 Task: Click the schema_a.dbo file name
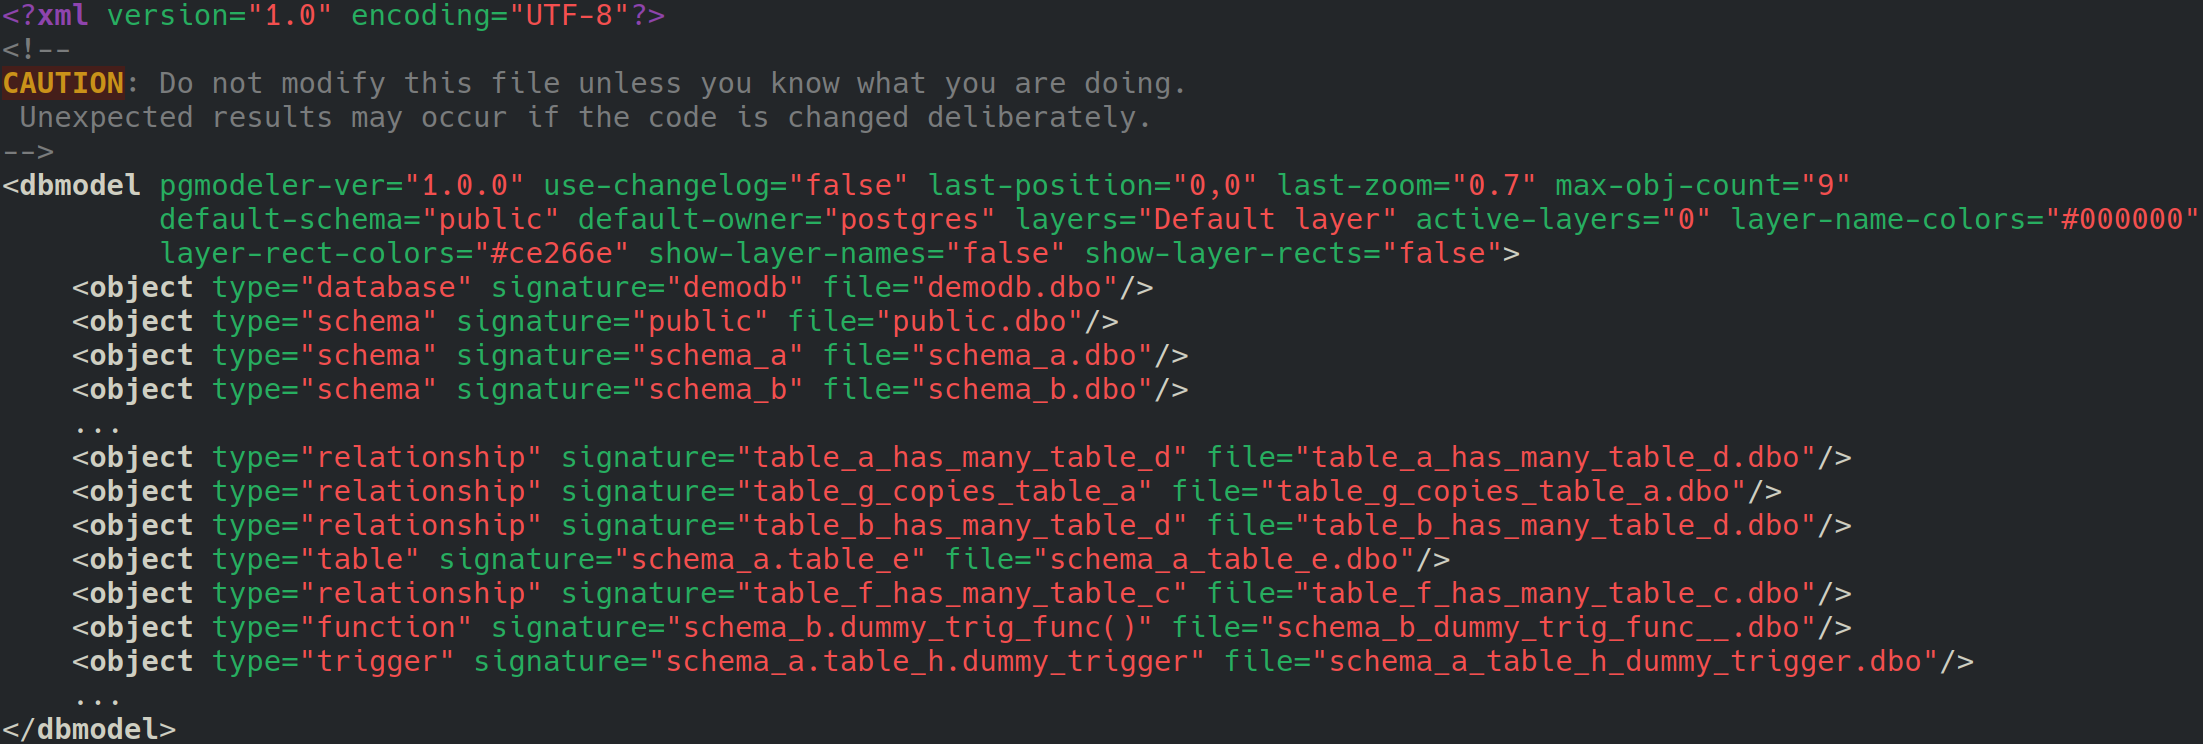click(1032, 355)
